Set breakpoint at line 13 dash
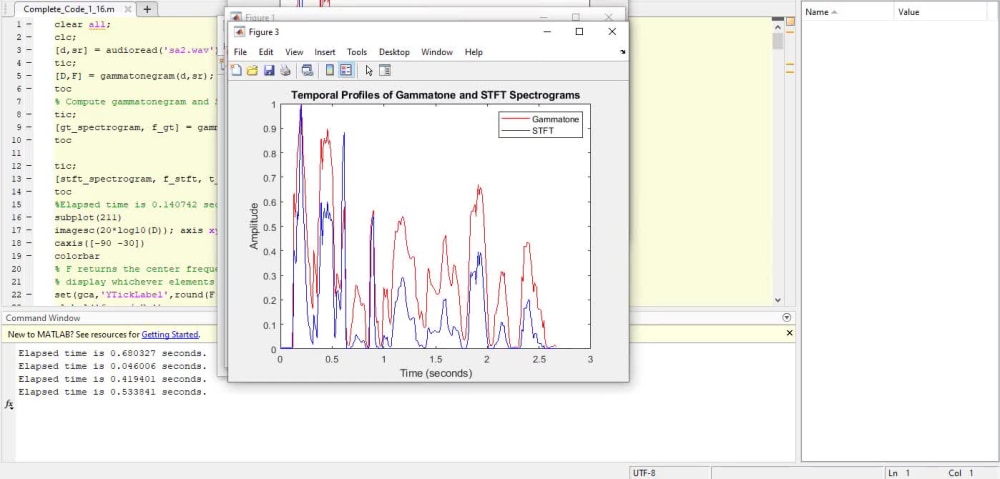 pos(30,179)
